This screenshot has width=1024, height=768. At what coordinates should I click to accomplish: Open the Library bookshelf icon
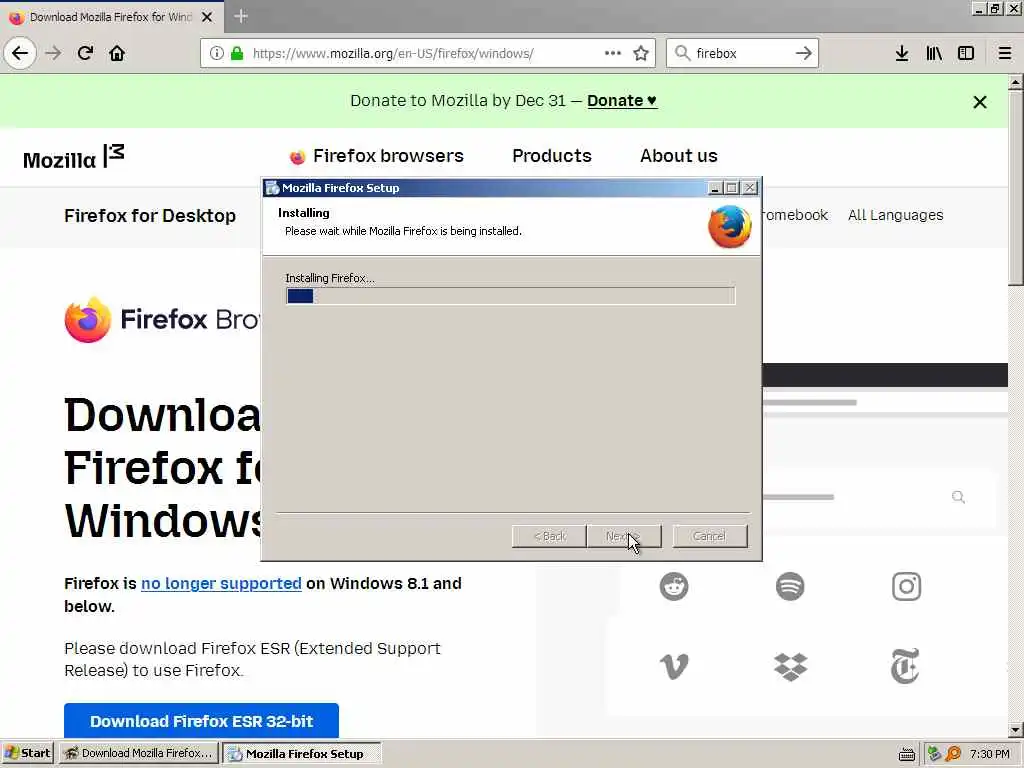pyautogui.click(x=934, y=53)
